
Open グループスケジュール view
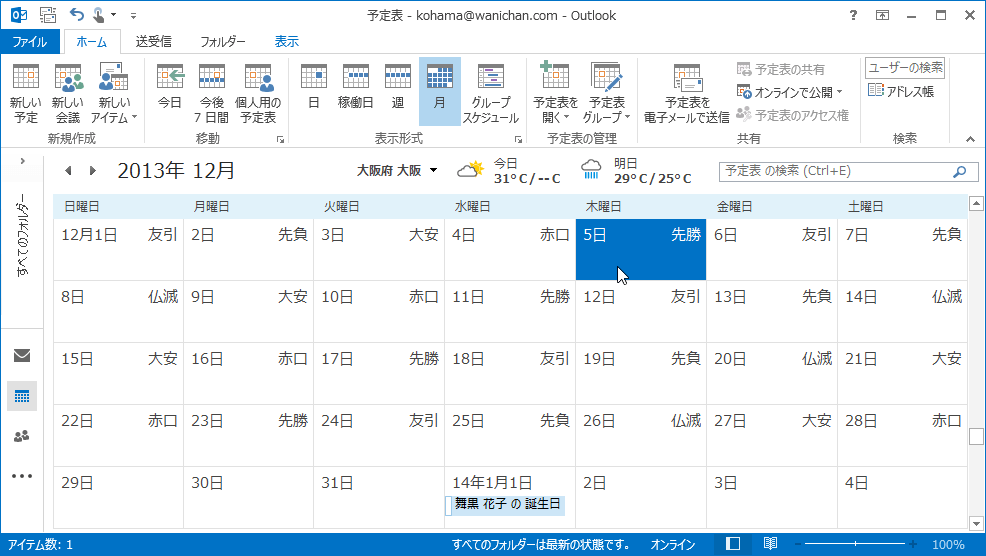[491, 93]
